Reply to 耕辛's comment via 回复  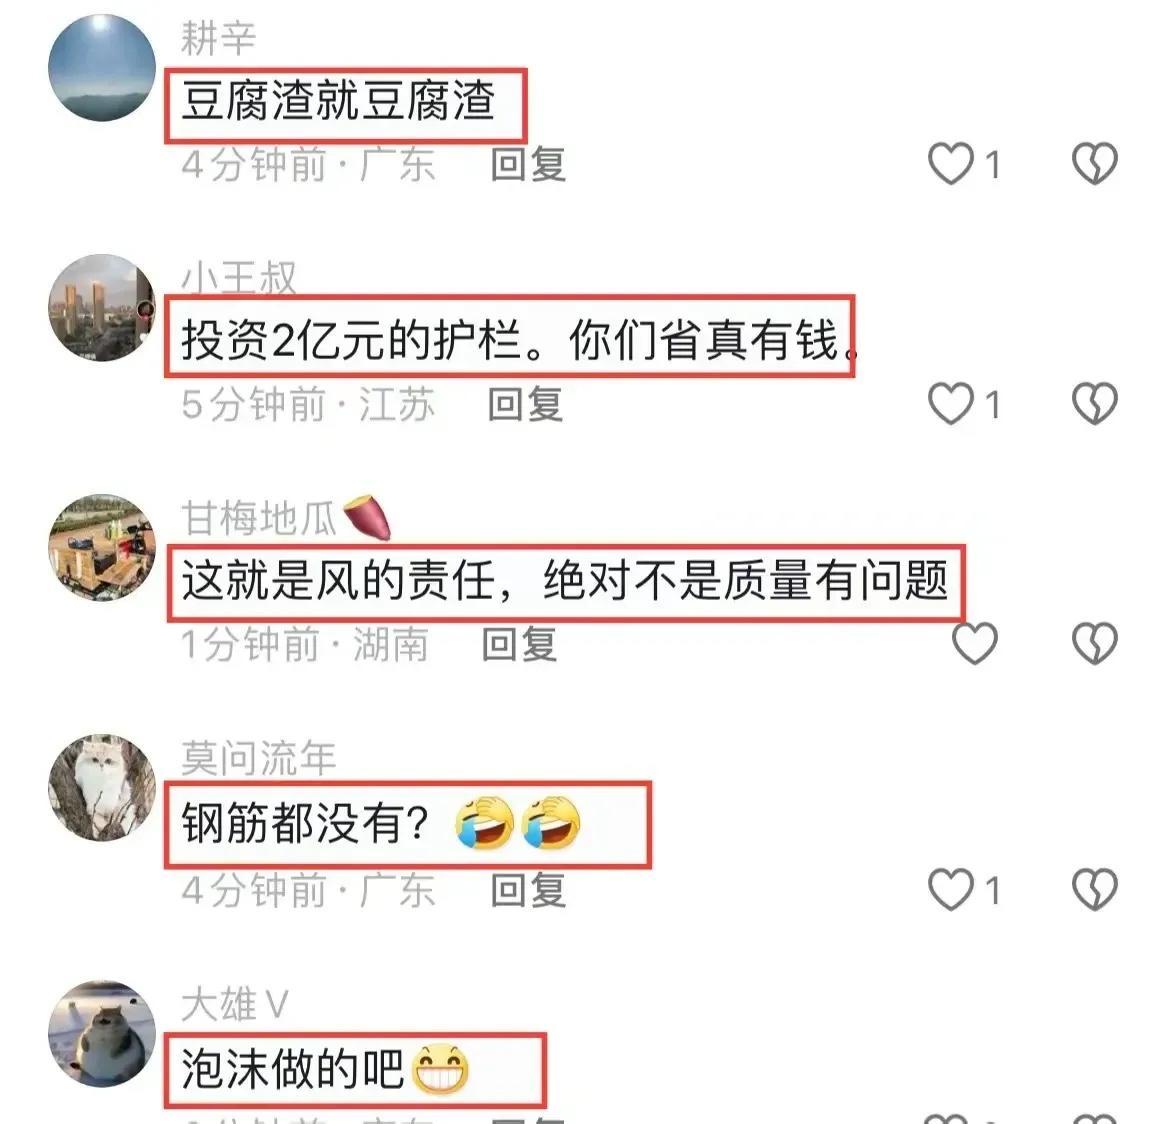coord(528,163)
